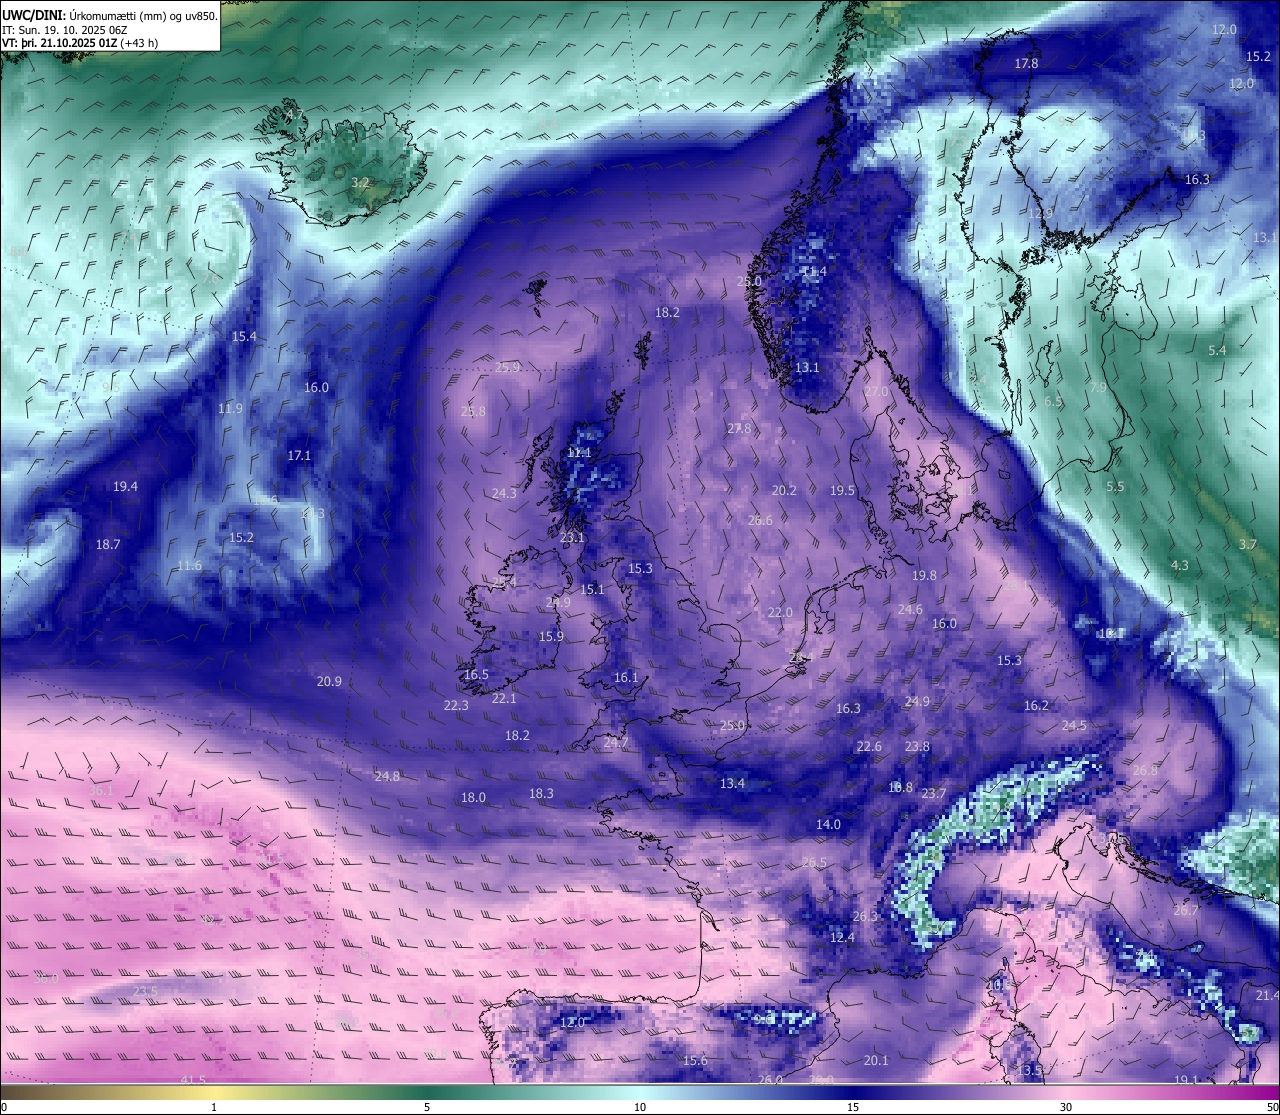
Task: Click the 11.9 value in the Atlantic
Action: point(230,408)
